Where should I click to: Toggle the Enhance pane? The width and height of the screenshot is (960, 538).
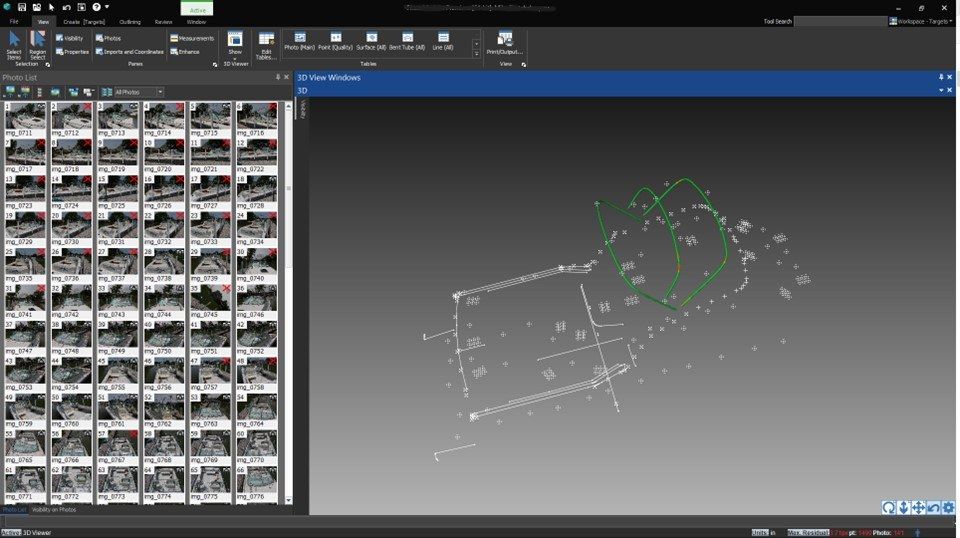coord(184,52)
